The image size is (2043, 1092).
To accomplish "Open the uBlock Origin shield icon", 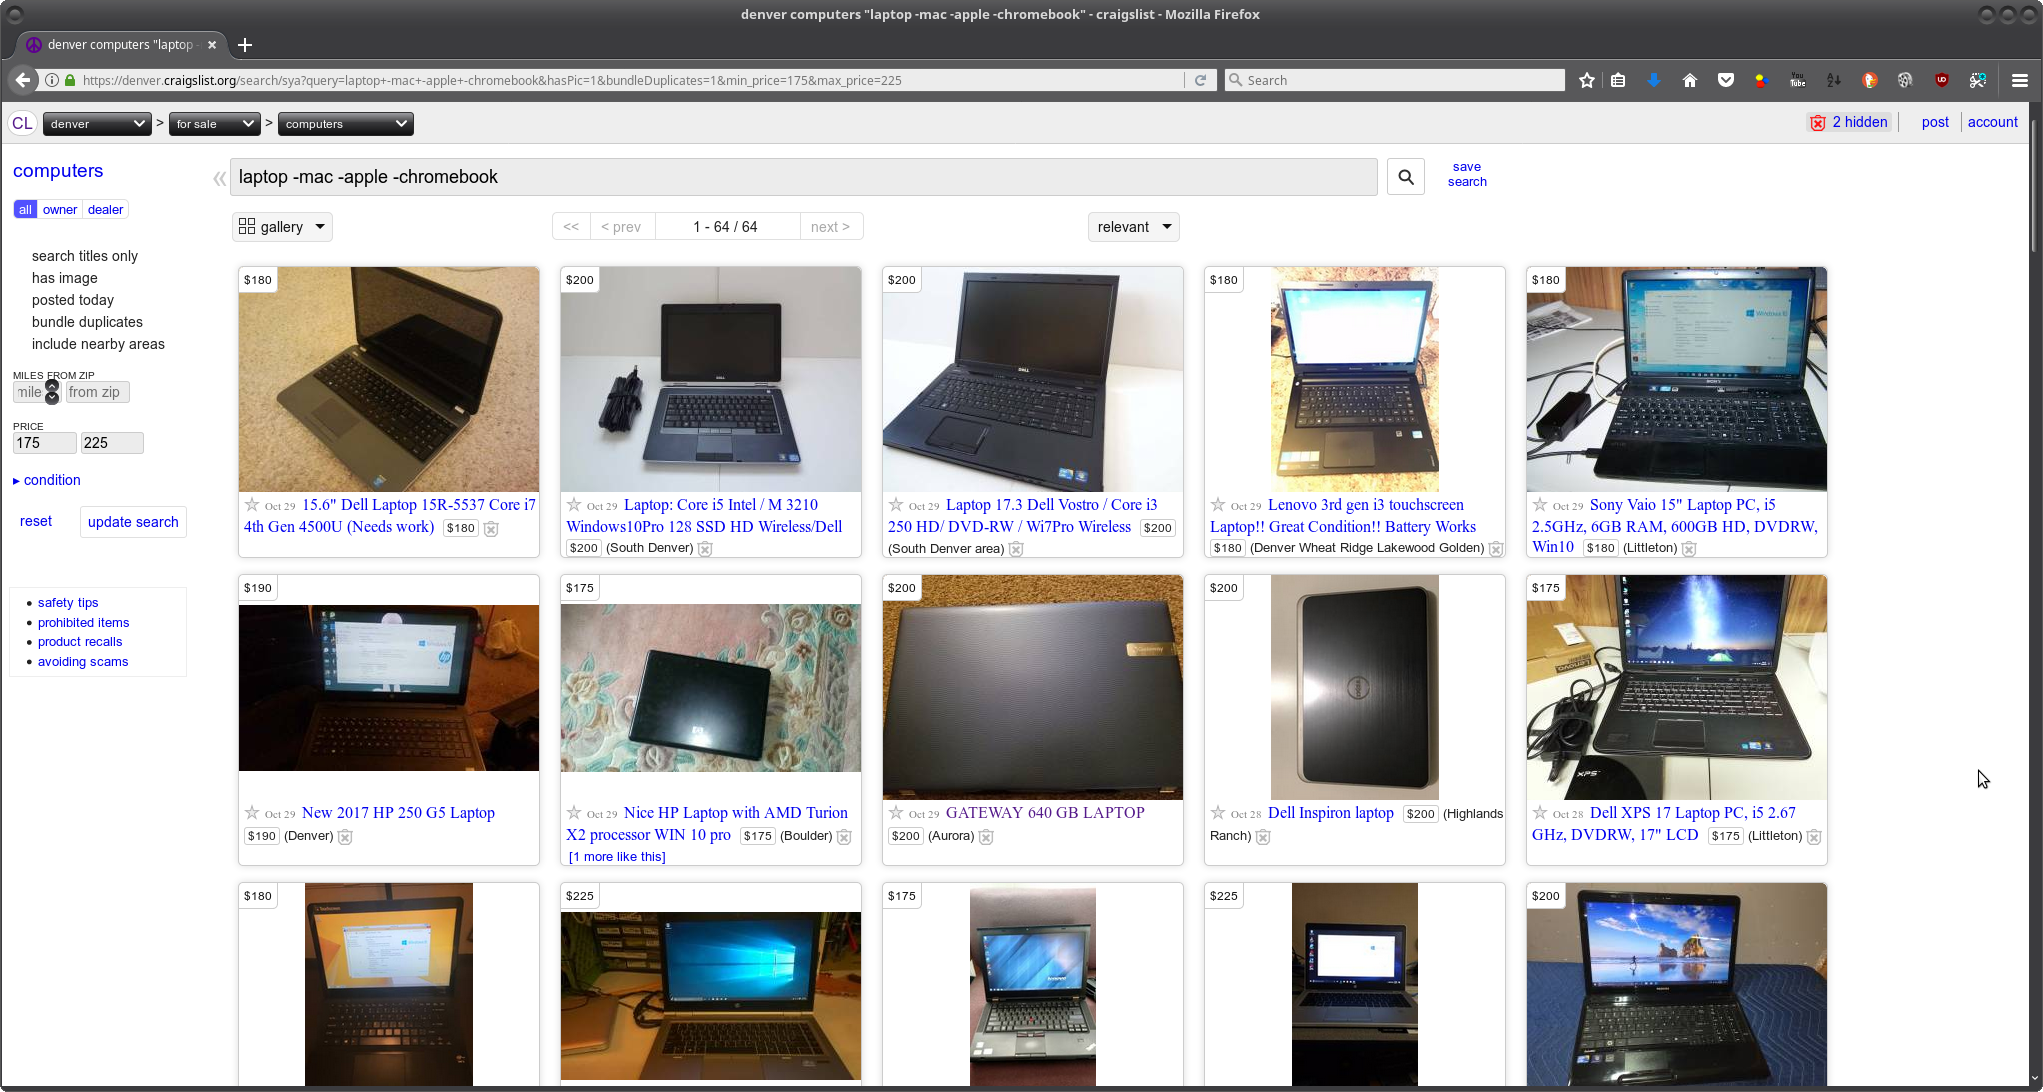I will pyautogui.click(x=1942, y=80).
